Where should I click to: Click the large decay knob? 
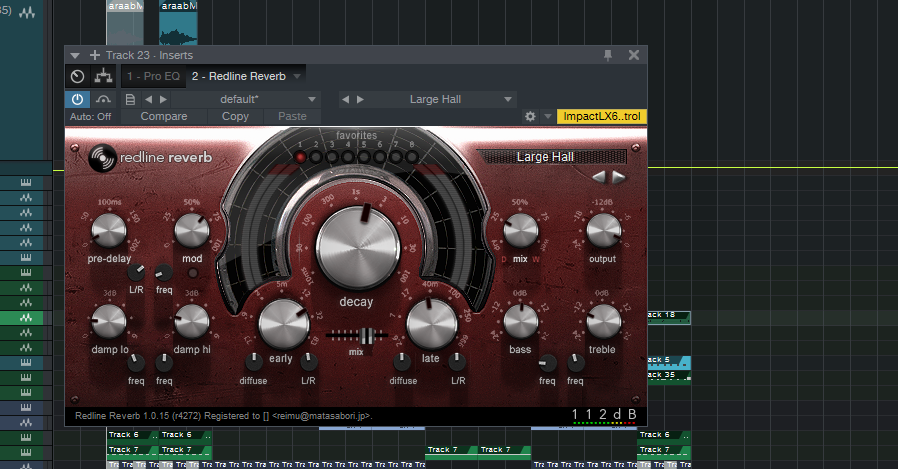[357, 248]
